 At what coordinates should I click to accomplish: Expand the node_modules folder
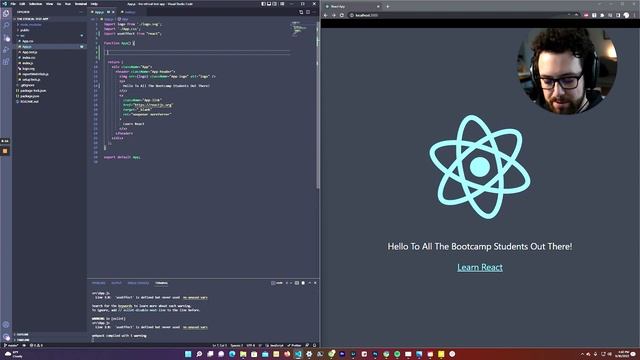(49, 24)
